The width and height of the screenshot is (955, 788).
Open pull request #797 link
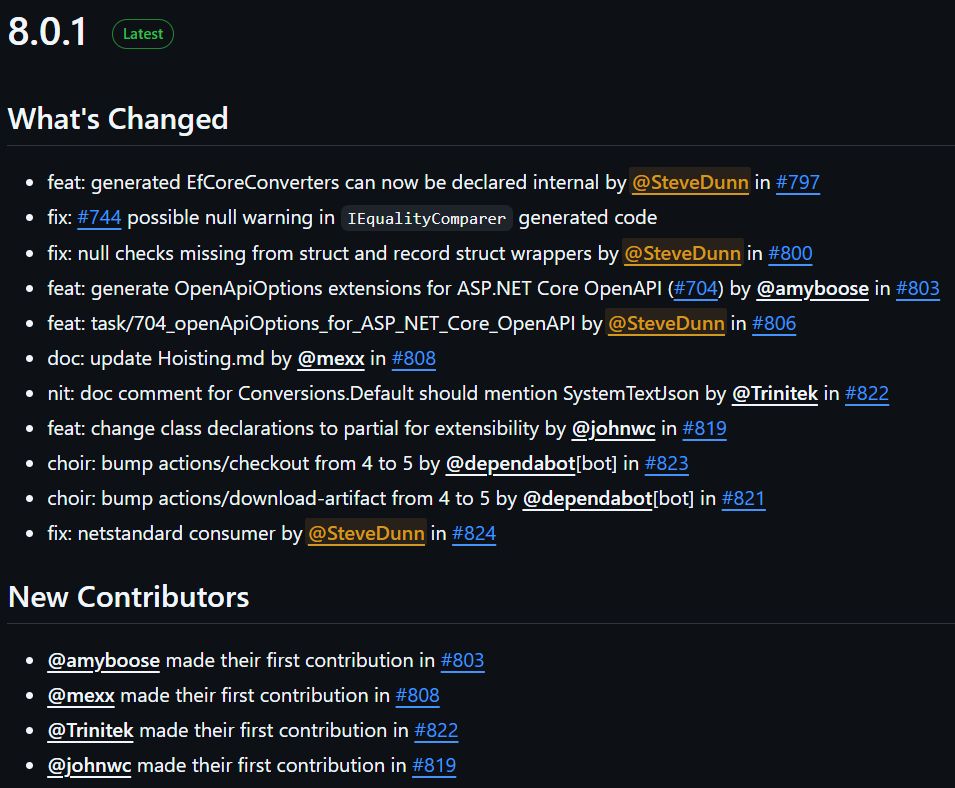798,183
